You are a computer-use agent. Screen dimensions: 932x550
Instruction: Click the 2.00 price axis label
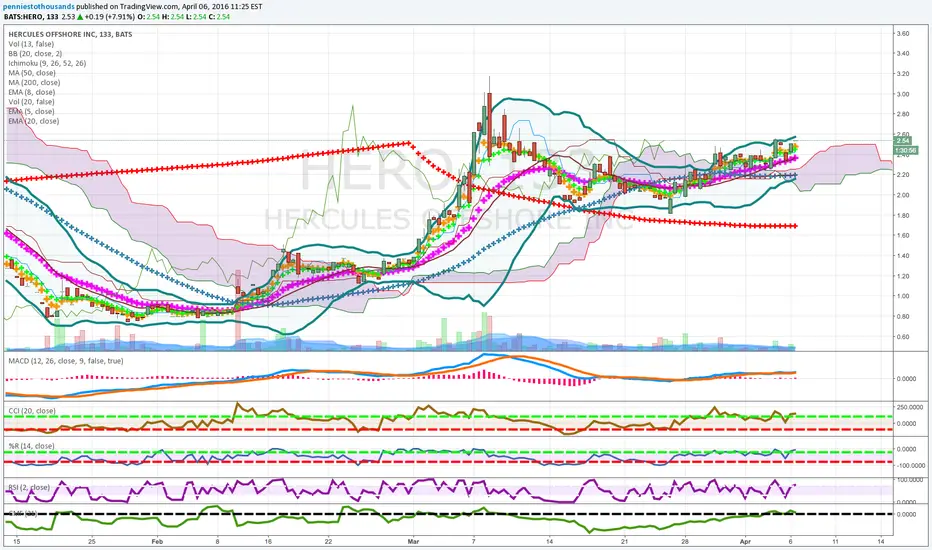[x=903, y=195]
